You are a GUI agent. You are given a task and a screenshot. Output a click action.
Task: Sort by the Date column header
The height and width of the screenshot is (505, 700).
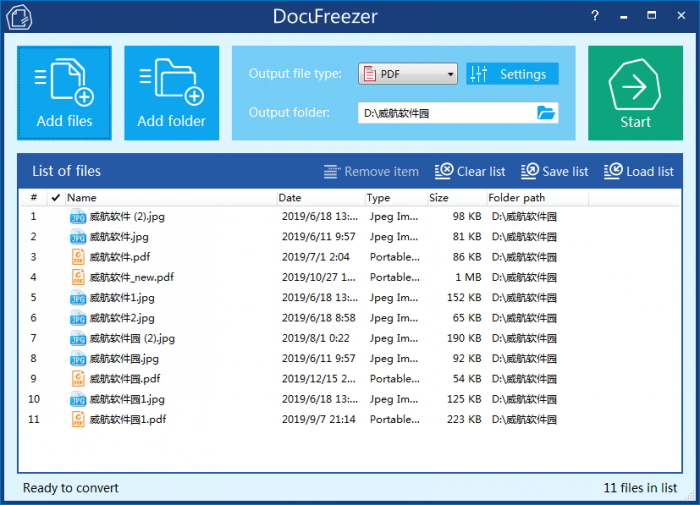321,197
